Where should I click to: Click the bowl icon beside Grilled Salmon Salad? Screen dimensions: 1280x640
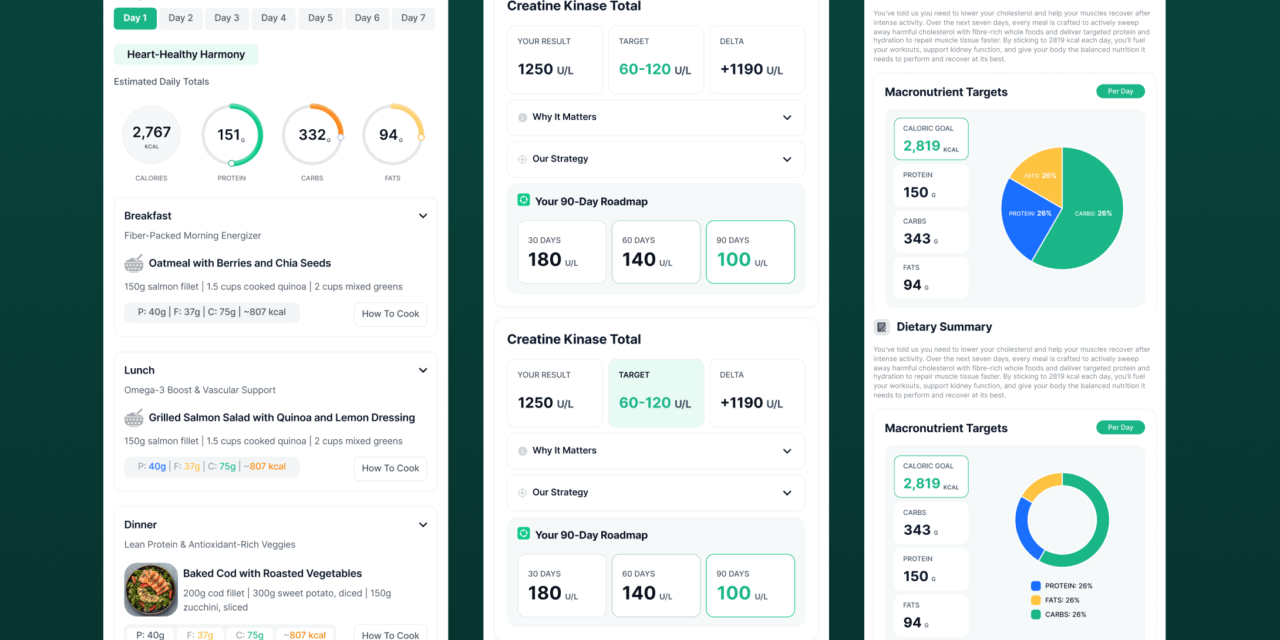tap(134, 418)
